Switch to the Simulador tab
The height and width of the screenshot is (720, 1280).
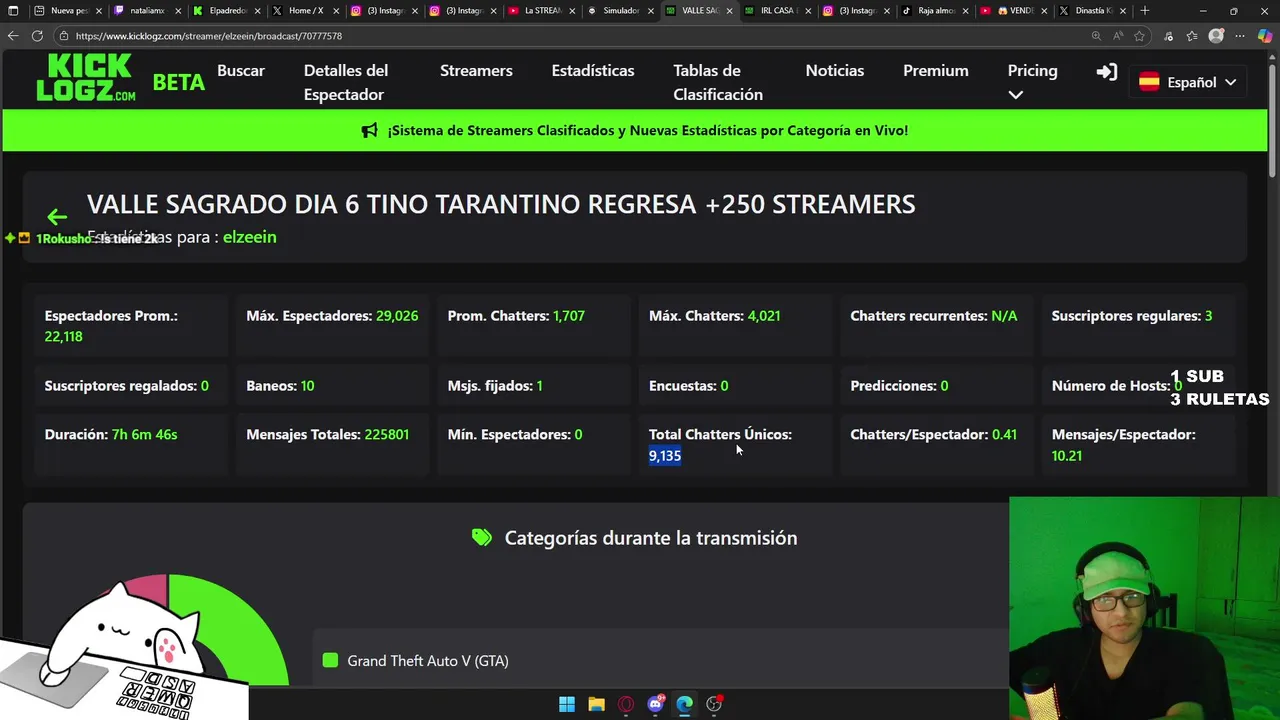(x=620, y=10)
